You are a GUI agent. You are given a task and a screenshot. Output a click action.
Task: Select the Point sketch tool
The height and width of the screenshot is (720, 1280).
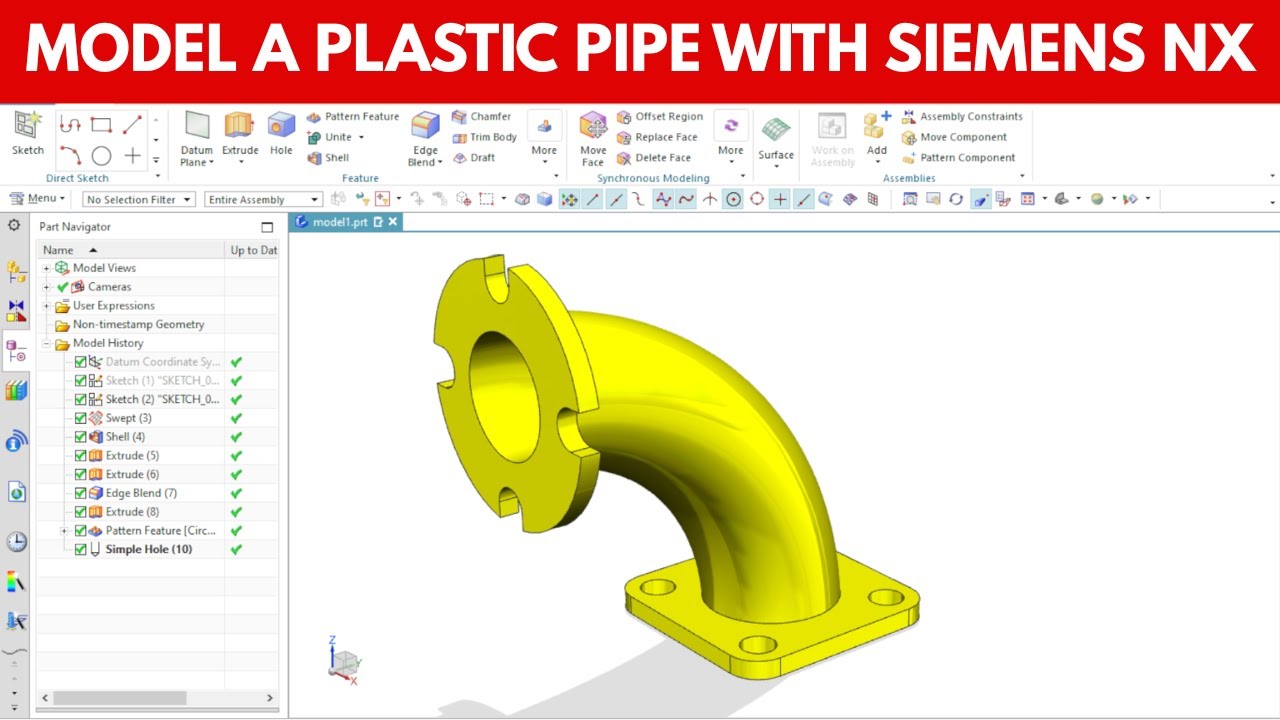pyautogui.click(x=132, y=156)
